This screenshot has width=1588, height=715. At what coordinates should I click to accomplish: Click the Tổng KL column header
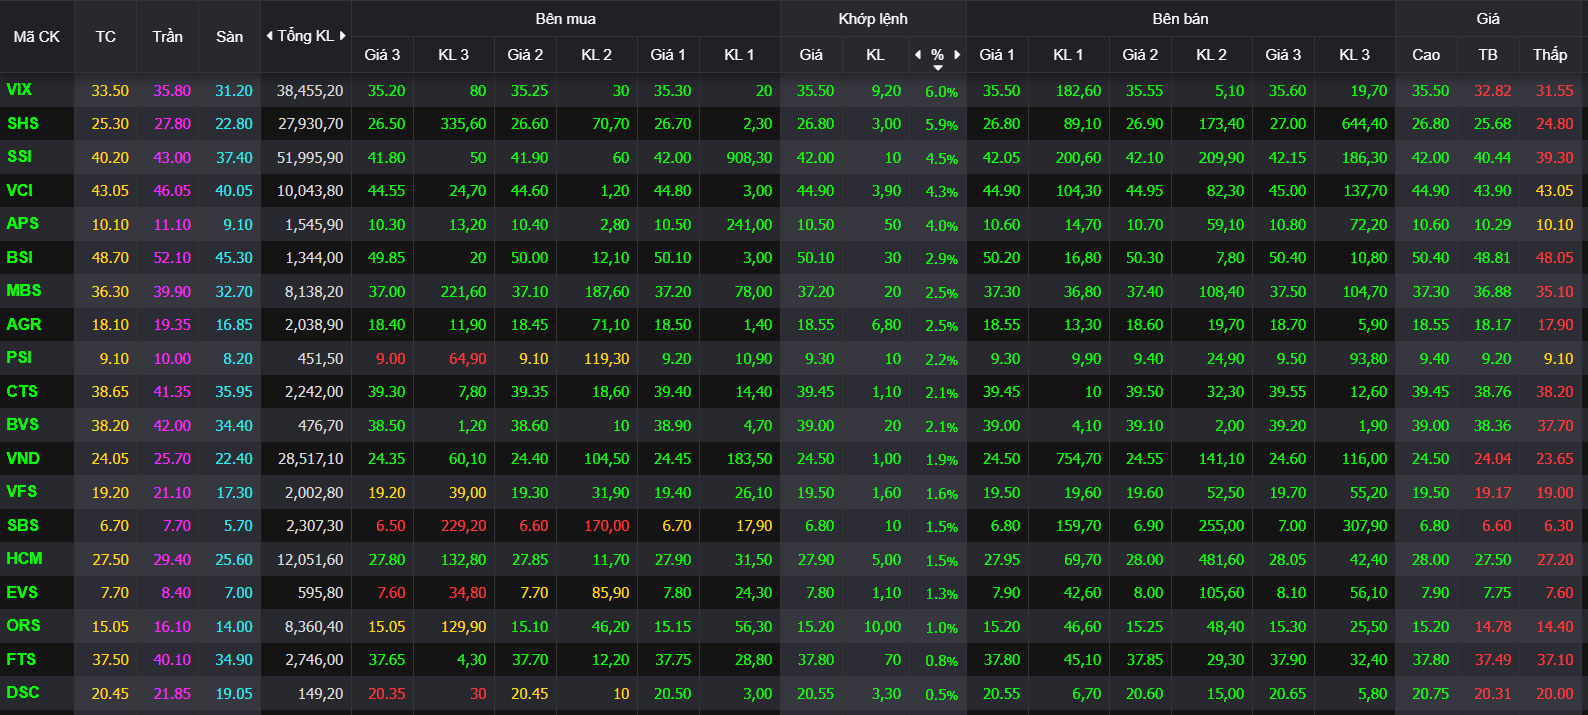pos(305,36)
